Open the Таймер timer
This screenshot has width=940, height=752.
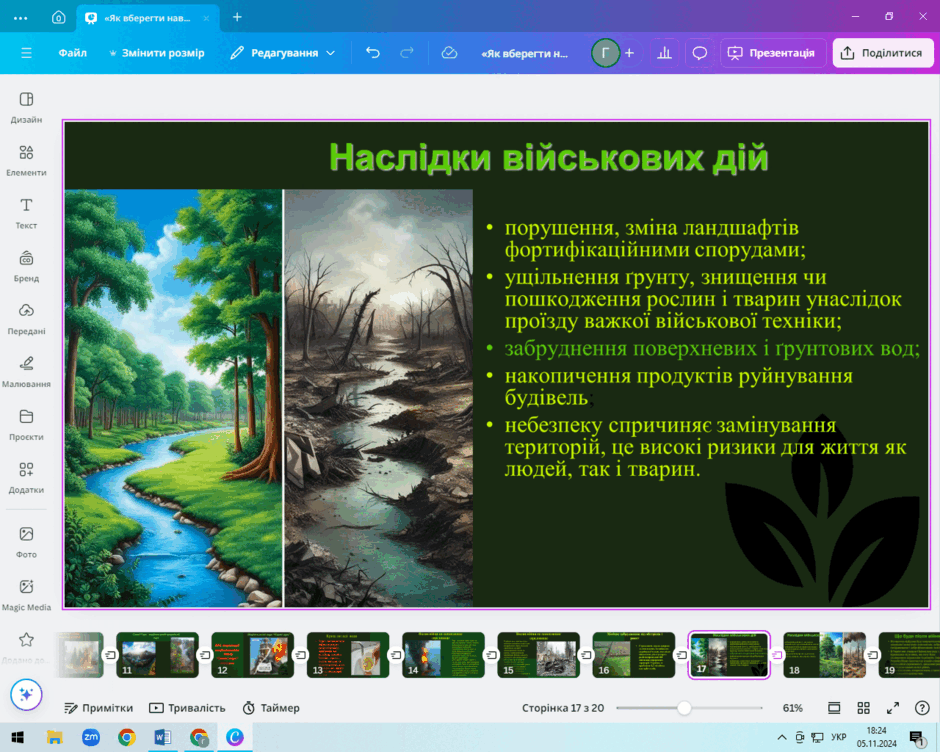[271, 708]
